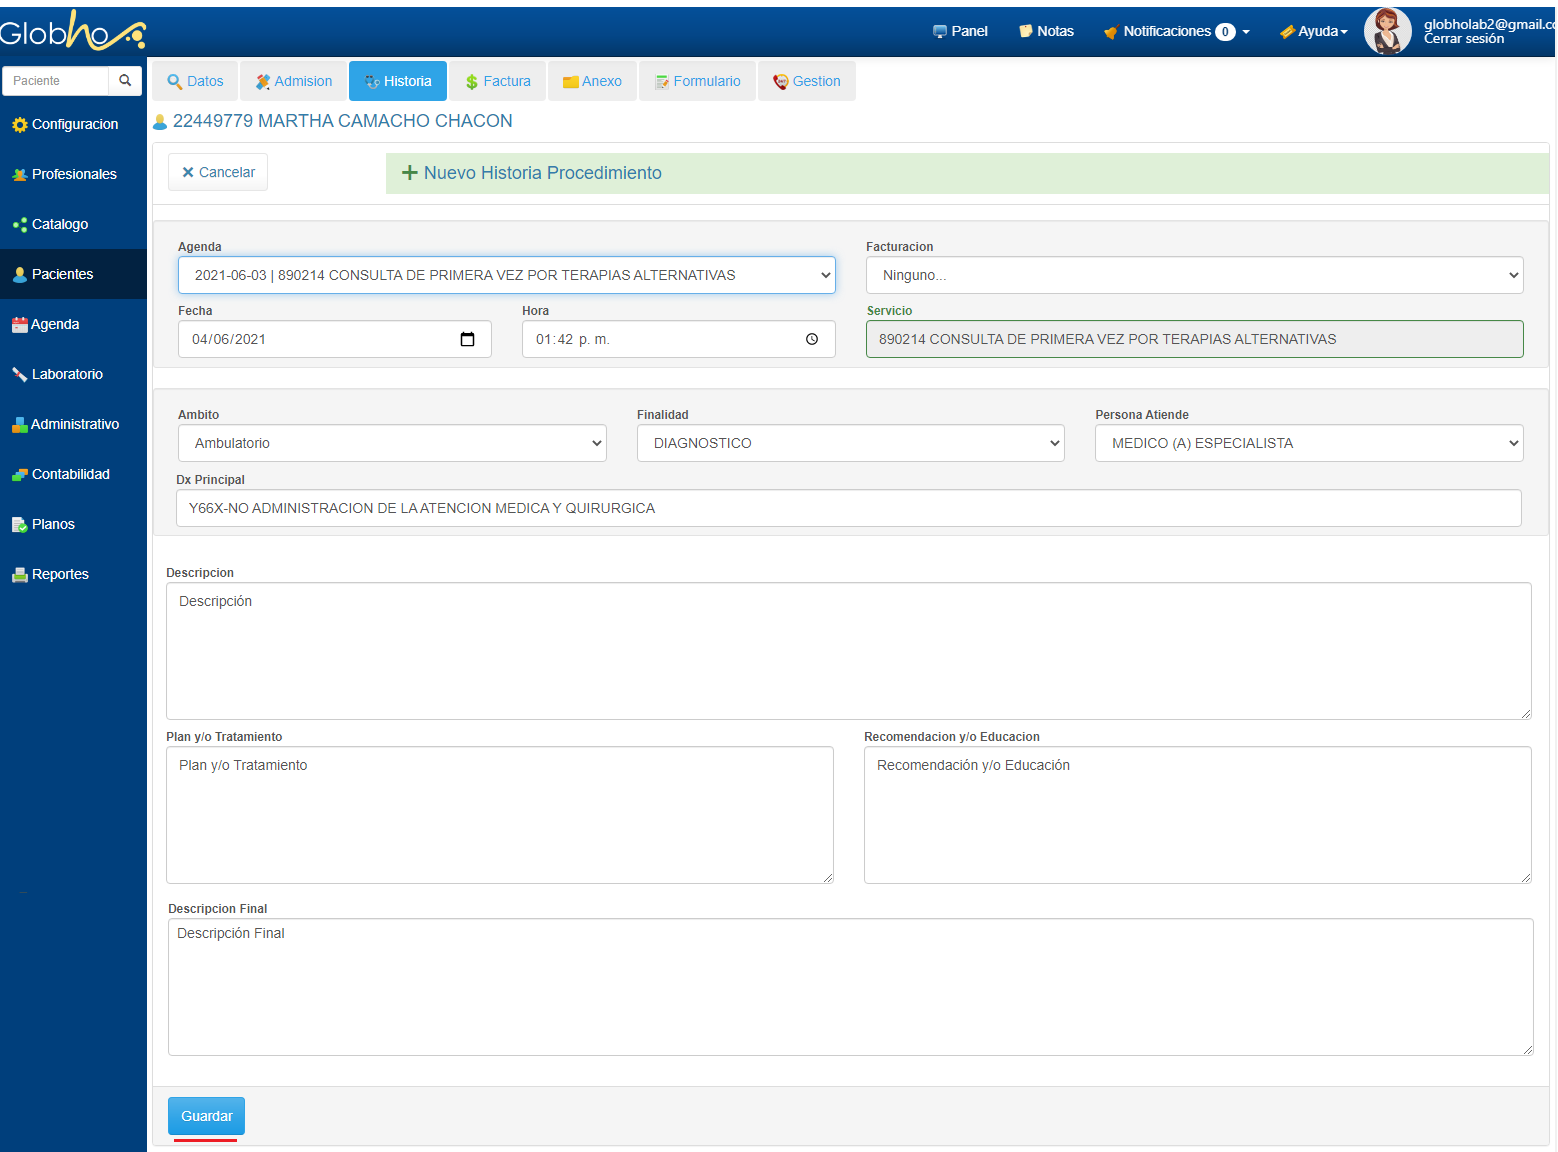Viewport: 1558px width, 1152px height.
Task: Click the Plan y/o Tratamiento text area
Action: (499, 814)
